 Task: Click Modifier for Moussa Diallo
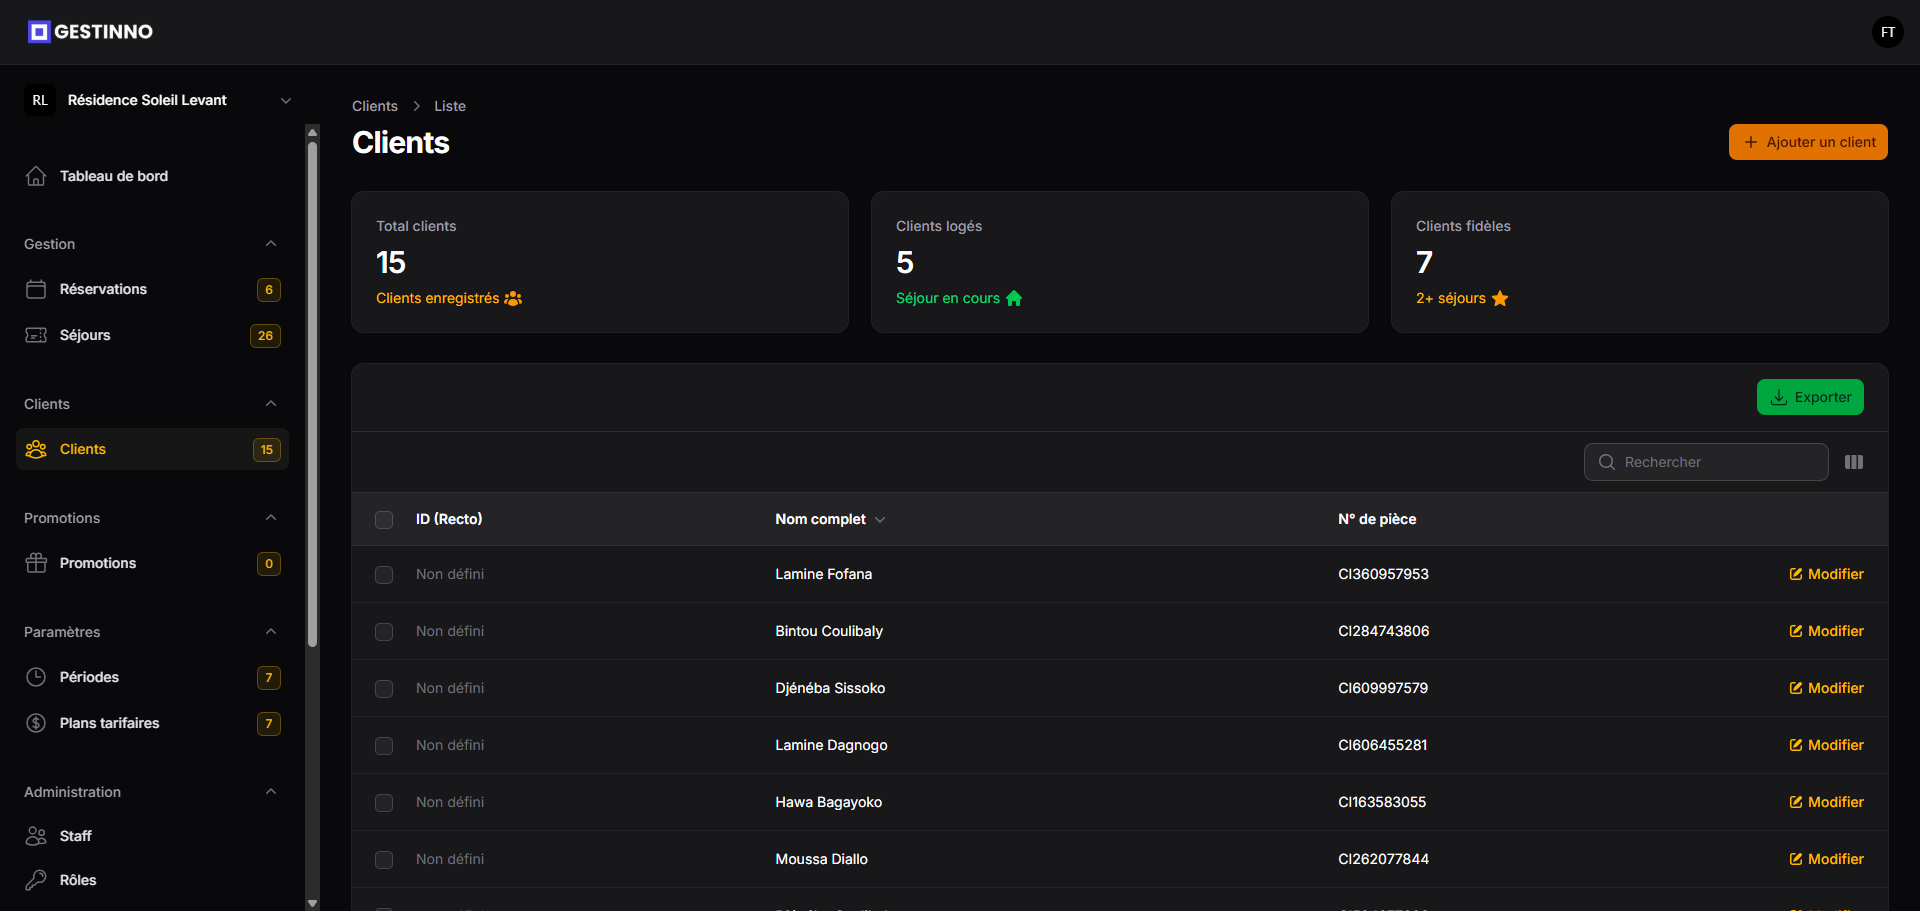pyautogui.click(x=1826, y=859)
